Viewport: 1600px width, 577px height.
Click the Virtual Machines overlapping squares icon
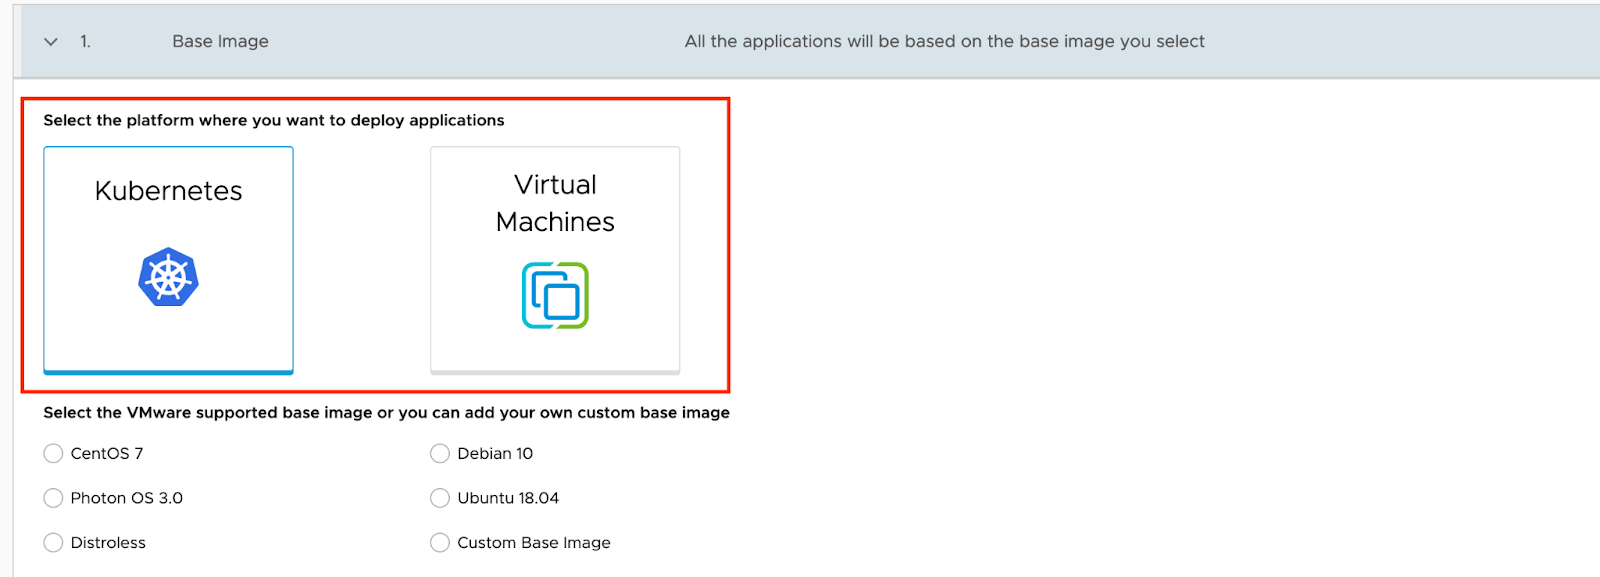pos(555,296)
